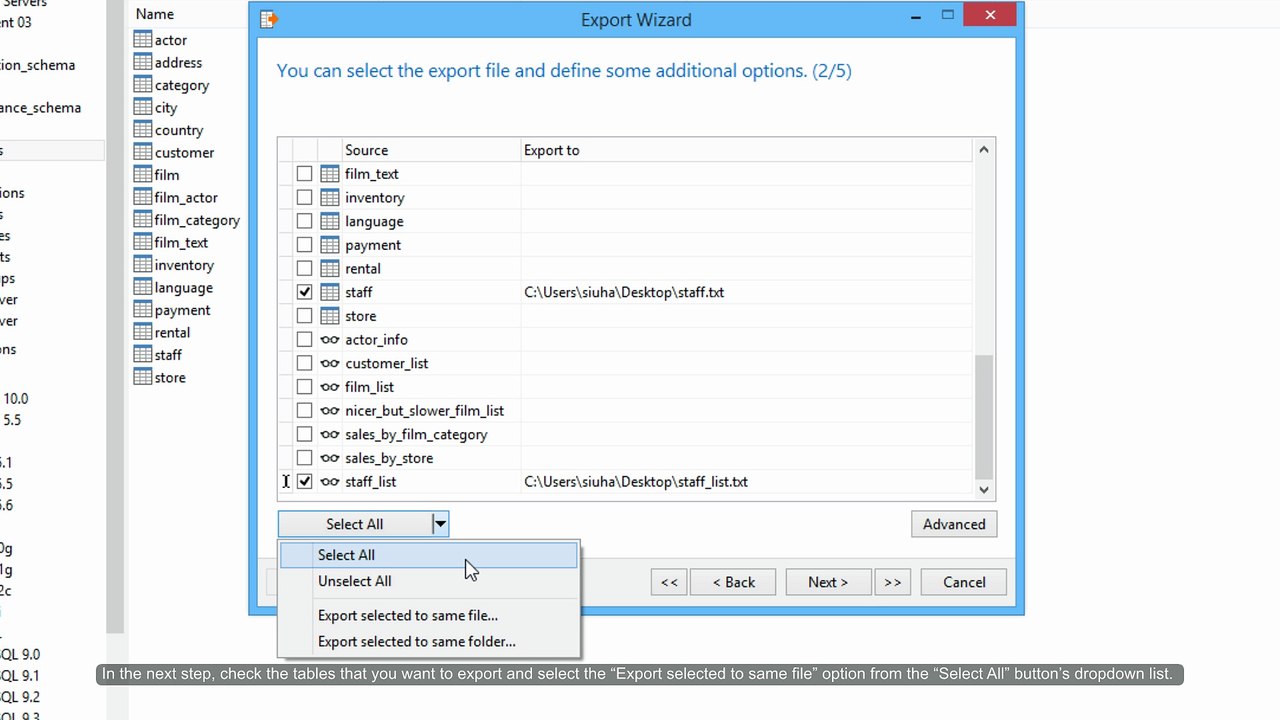
Task: Click the Export to column header
Action: [x=746, y=150]
